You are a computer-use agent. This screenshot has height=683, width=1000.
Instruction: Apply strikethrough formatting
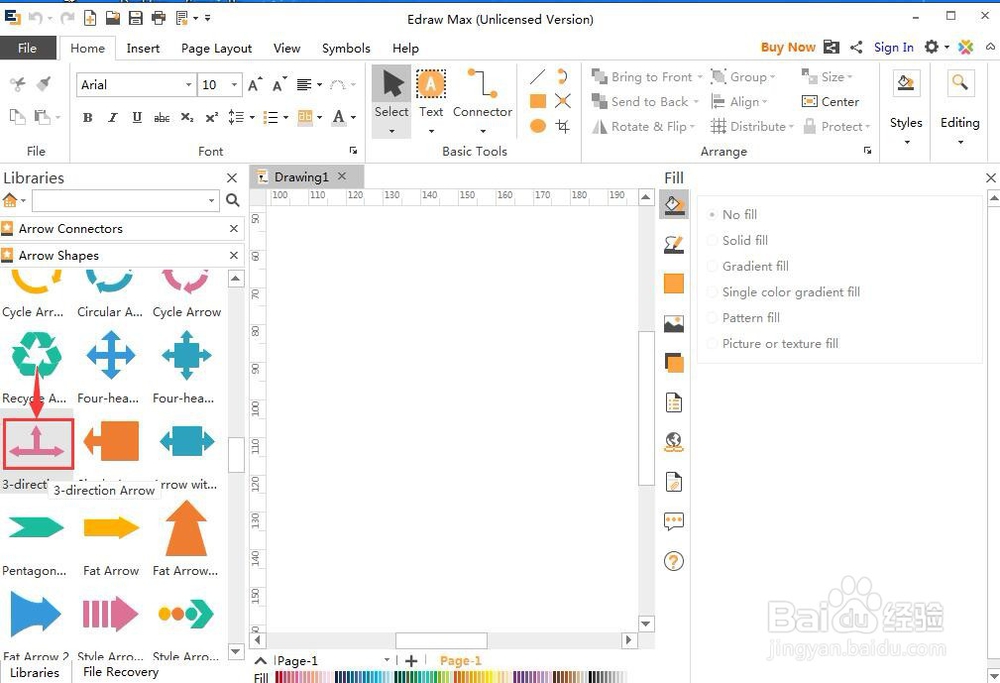[x=161, y=117]
